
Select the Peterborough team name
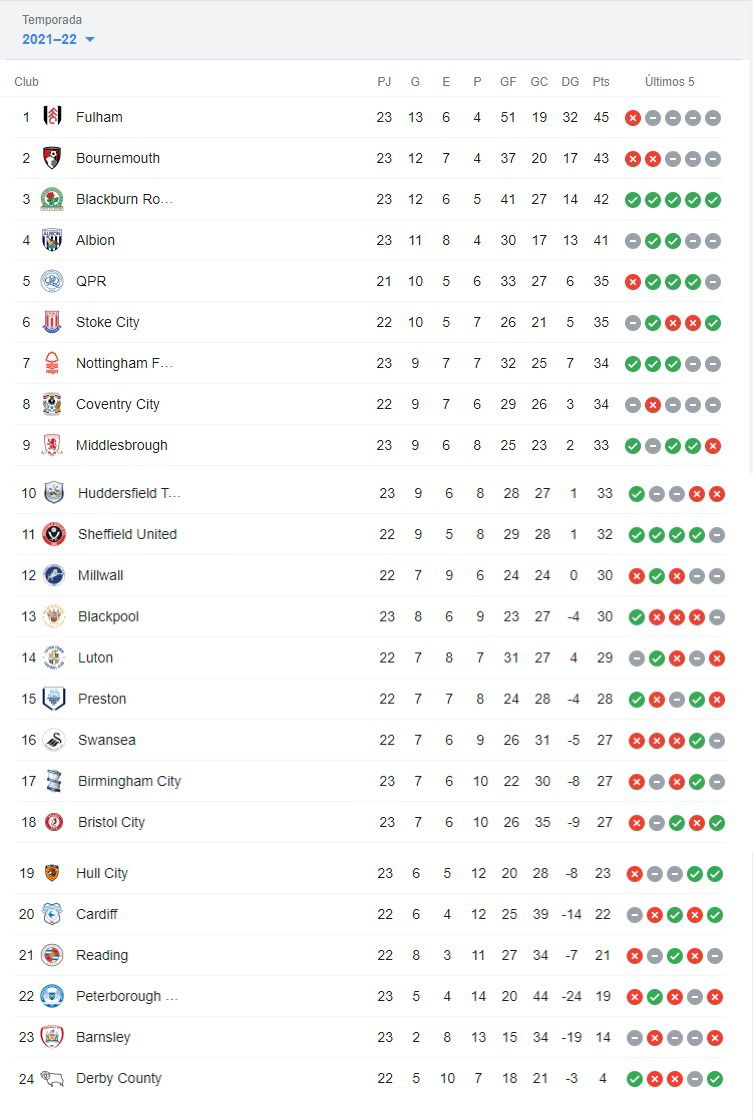tap(127, 996)
